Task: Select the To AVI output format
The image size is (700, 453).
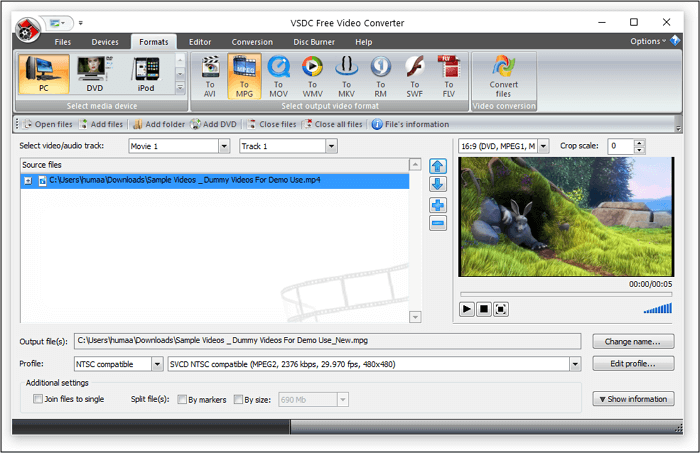Action: (x=210, y=76)
